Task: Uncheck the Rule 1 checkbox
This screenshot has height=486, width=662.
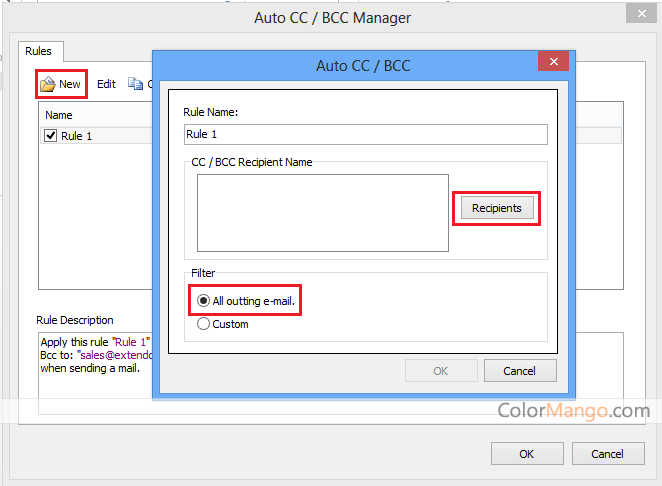Action: point(50,136)
